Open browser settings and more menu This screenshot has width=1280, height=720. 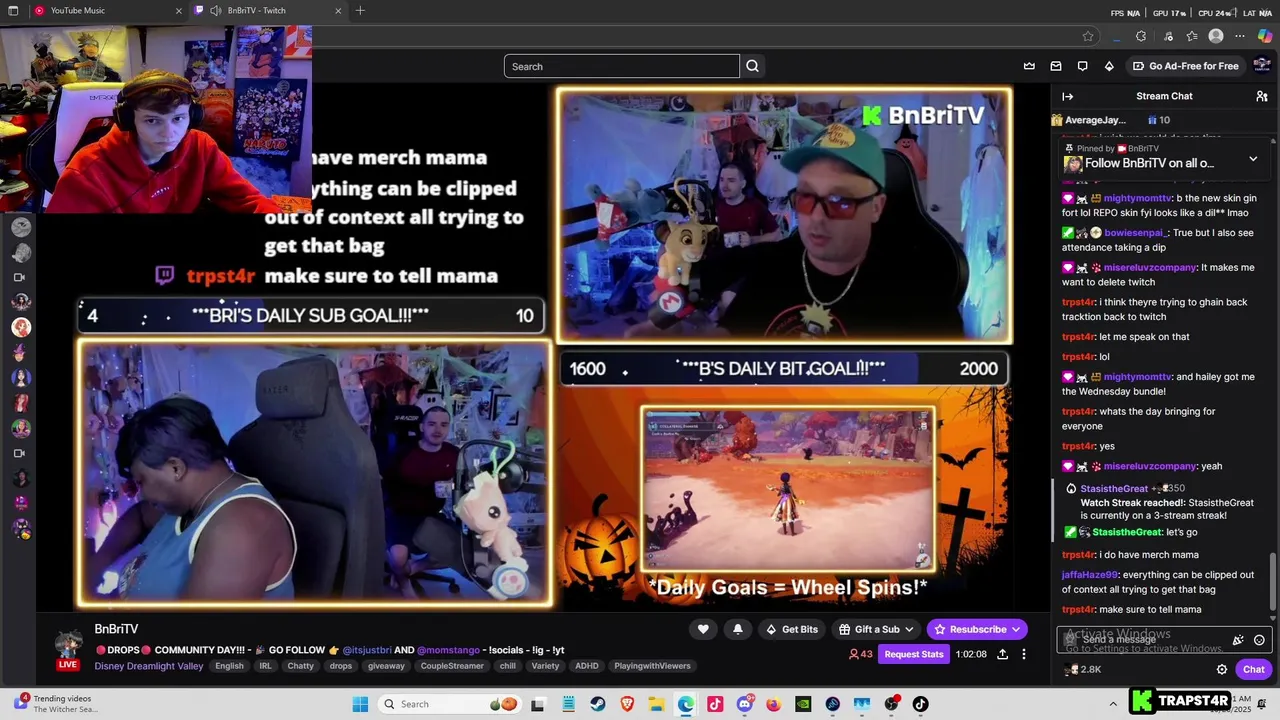pyautogui.click(x=1240, y=36)
